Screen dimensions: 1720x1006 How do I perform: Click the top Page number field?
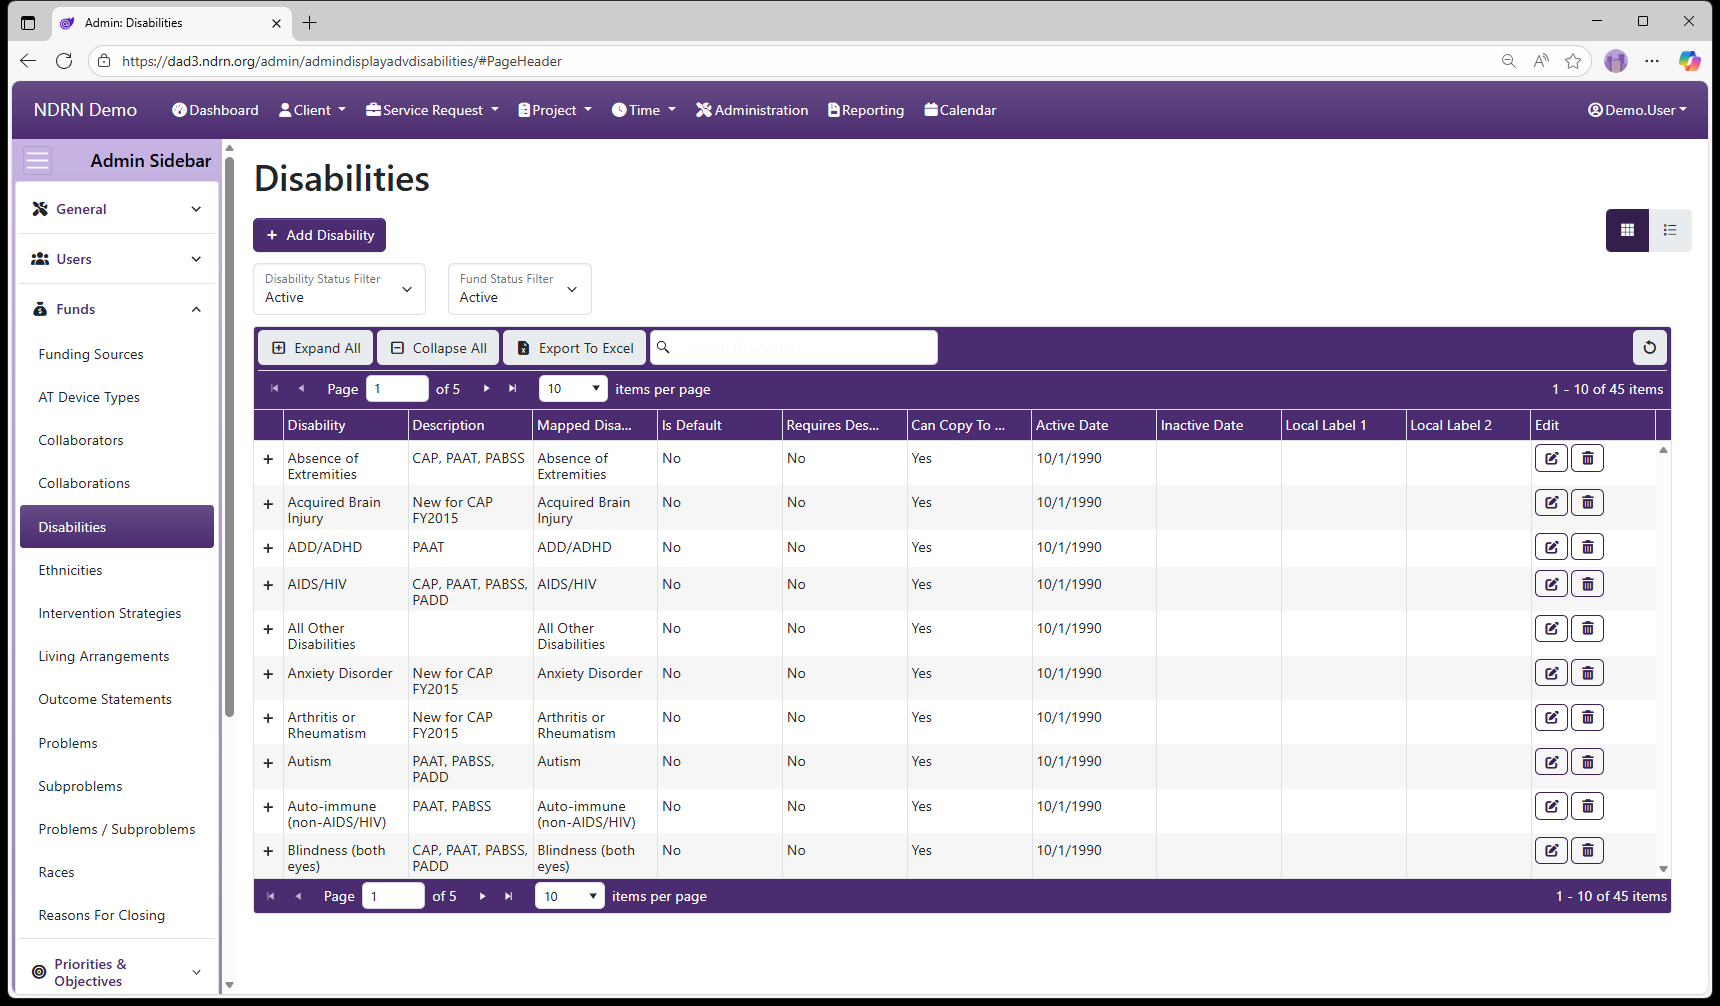point(397,389)
